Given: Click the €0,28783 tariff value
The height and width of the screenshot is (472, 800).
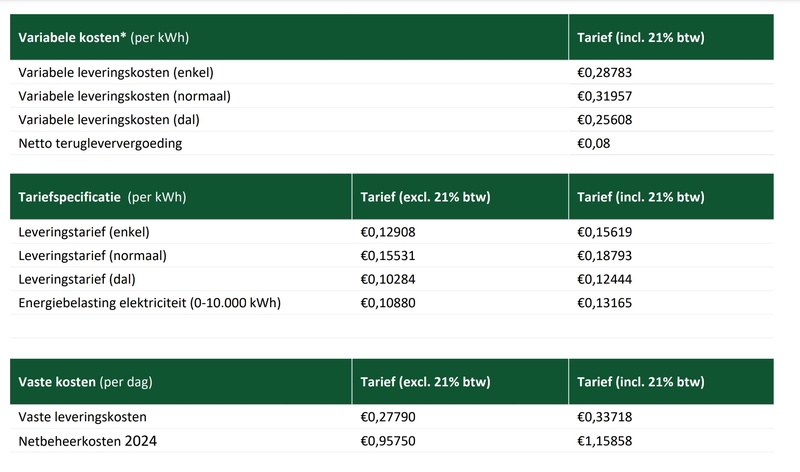Looking at the screenshot, I should pos(605,73).
